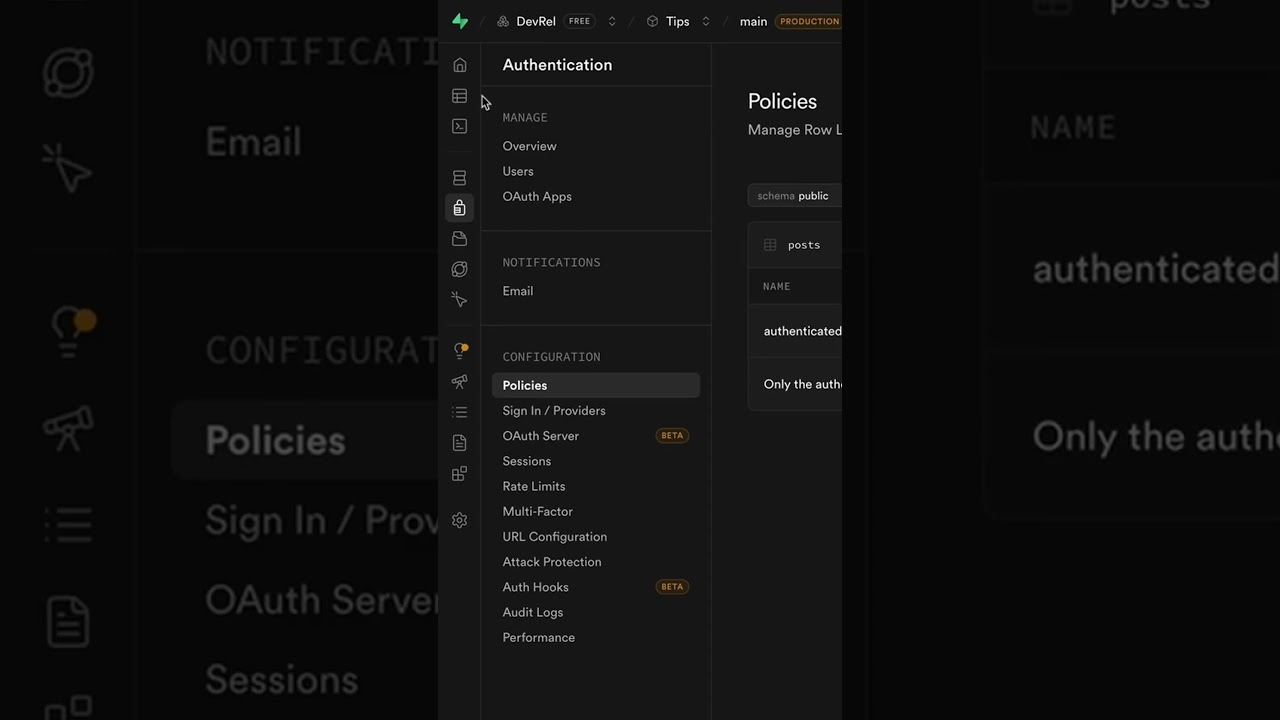The width and height of the screenshot is (1280, 720).
Task: Open the schema public dropdown
Action: point(795,196)
